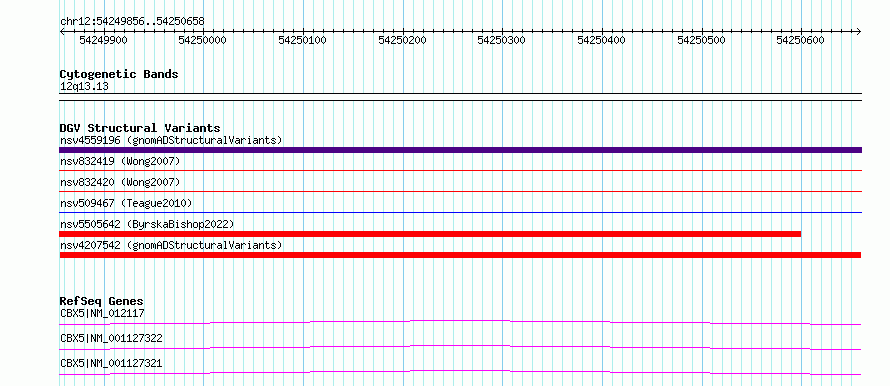Click the magenta CBX5|NM_012117 gene line
890x386 pixels.
point(460,322)
